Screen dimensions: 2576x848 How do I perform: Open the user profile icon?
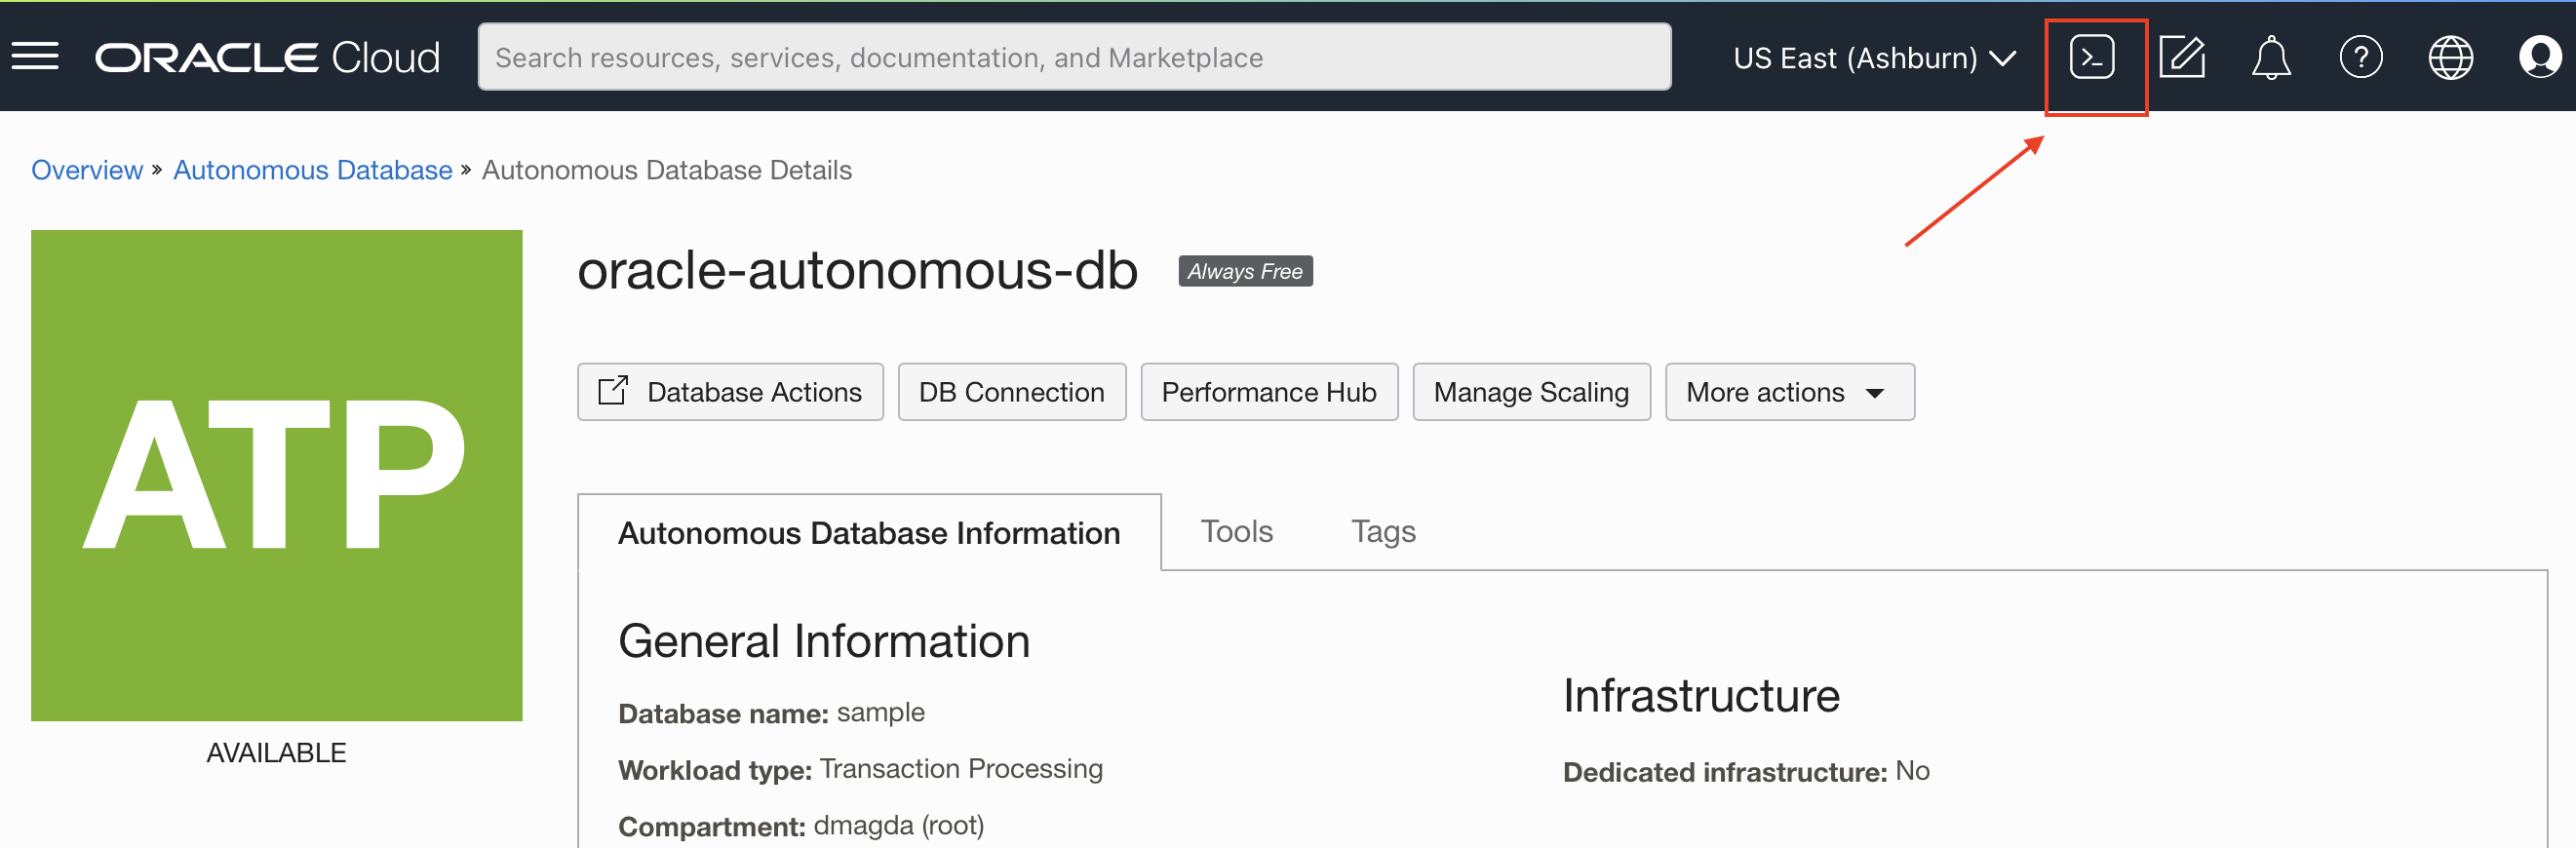[2540, 57]
